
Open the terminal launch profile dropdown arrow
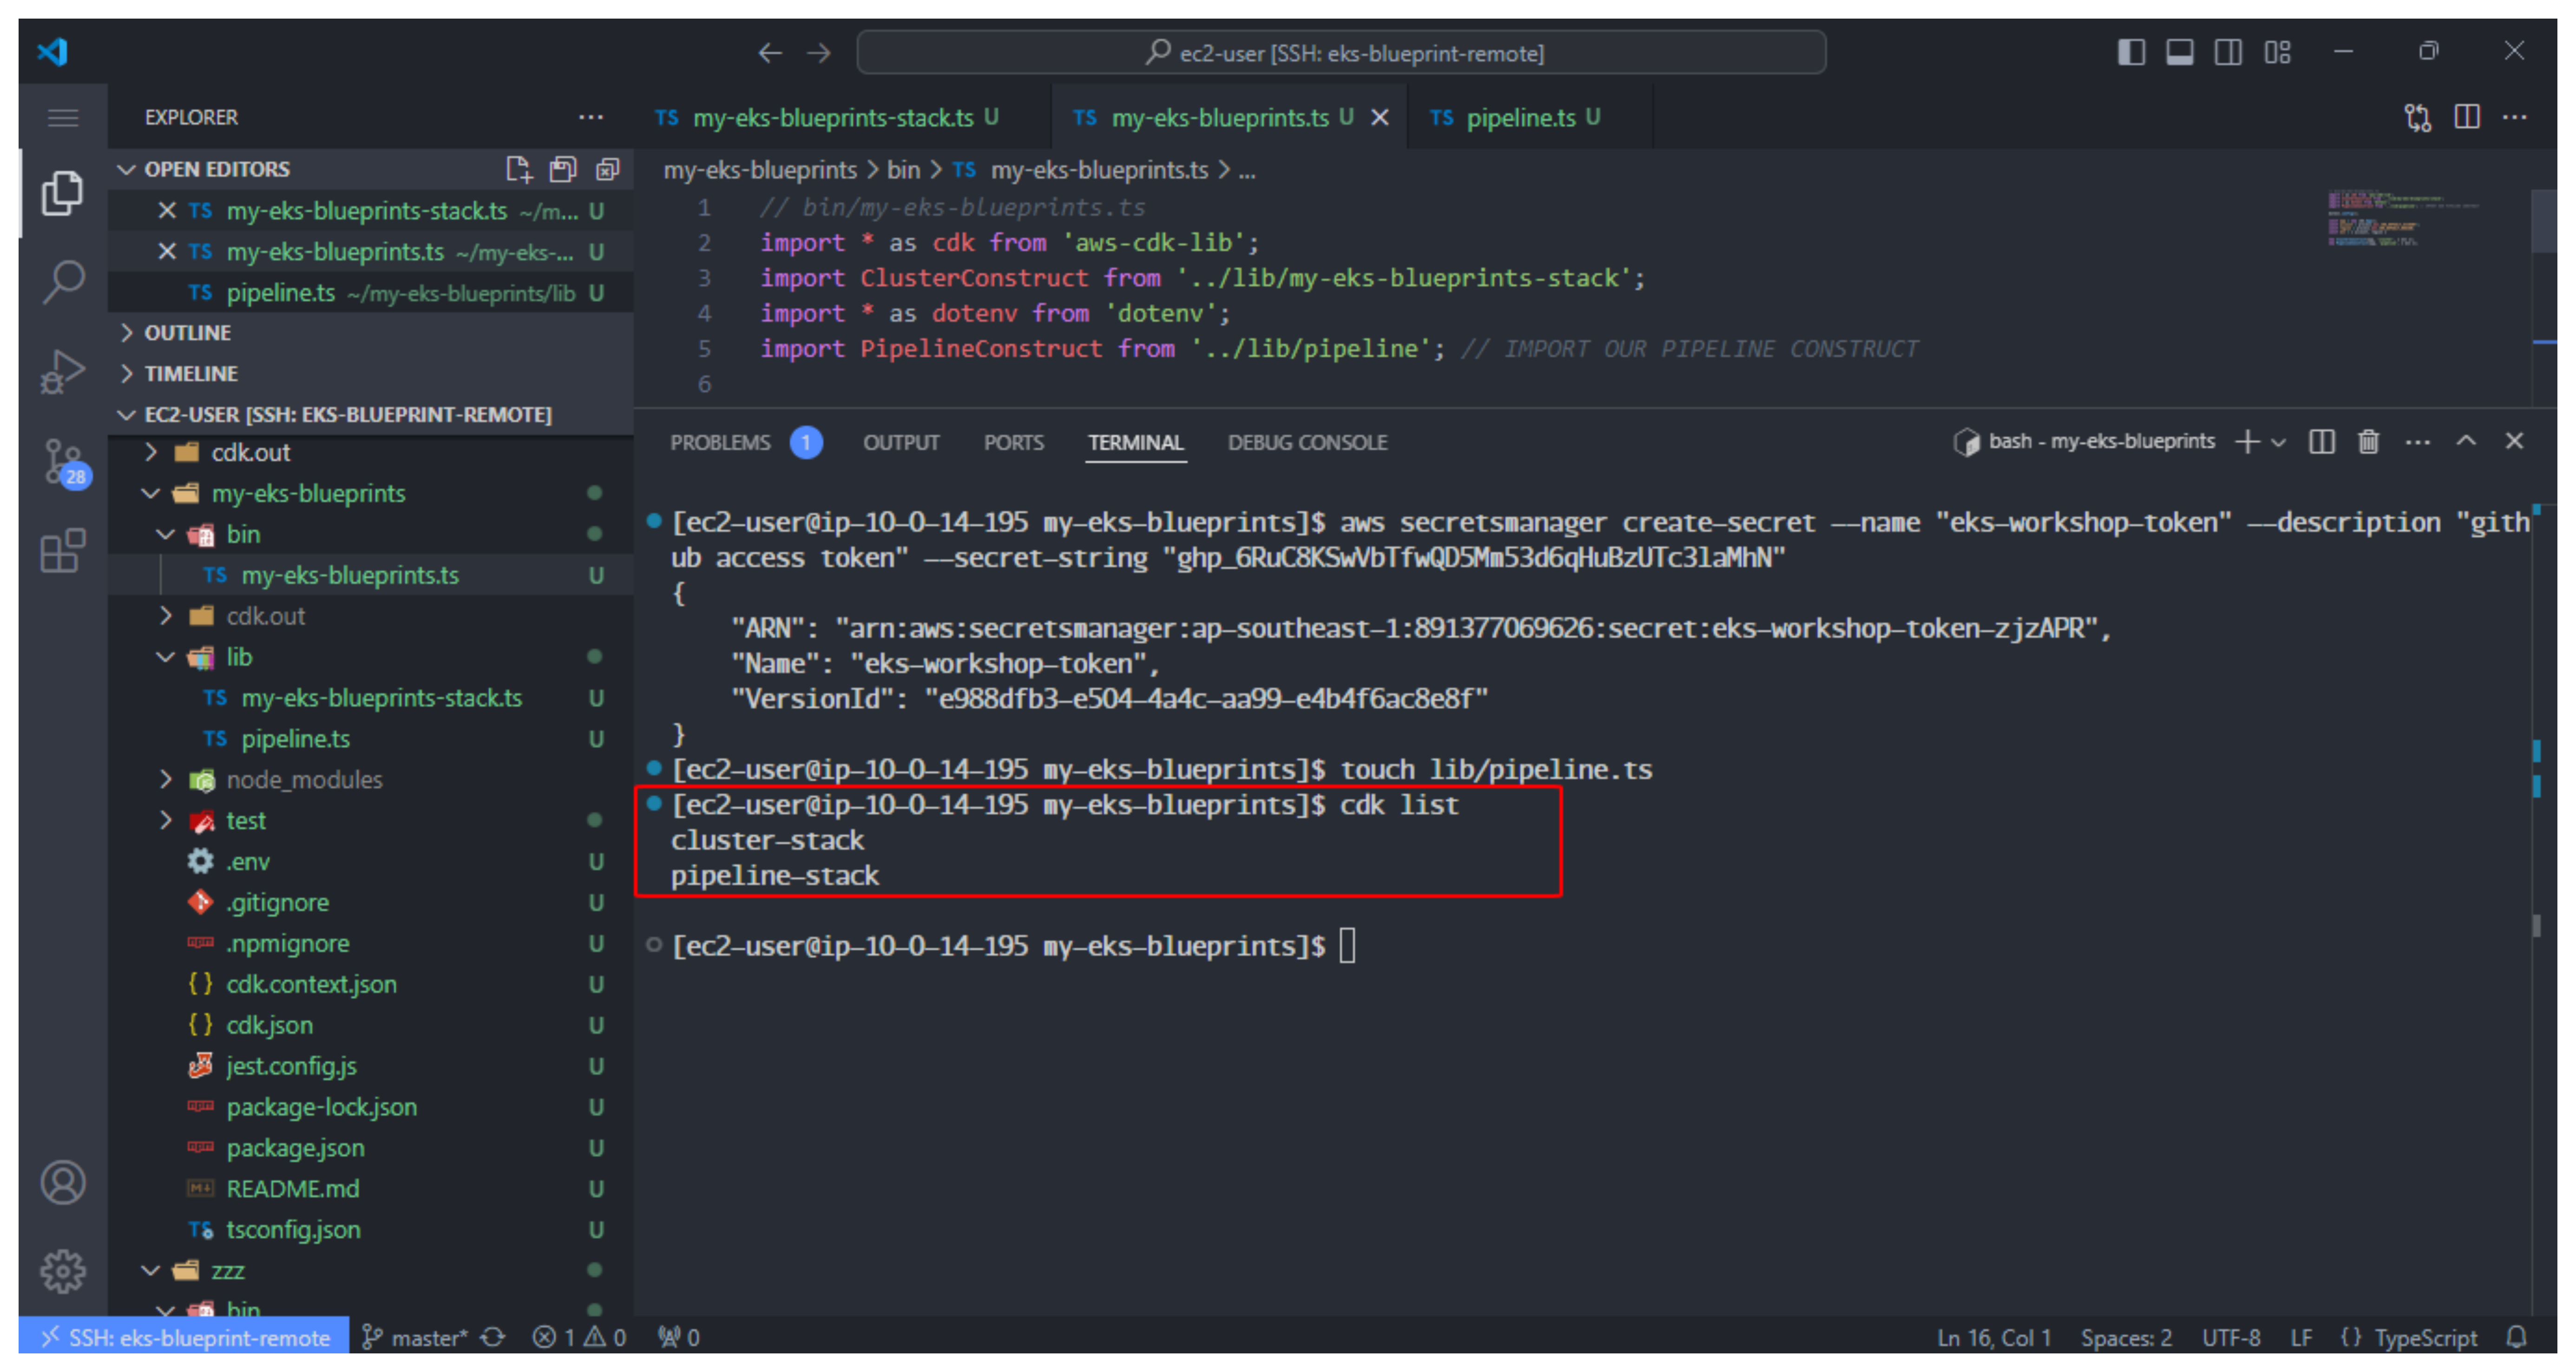click(x=2279, y=442)
